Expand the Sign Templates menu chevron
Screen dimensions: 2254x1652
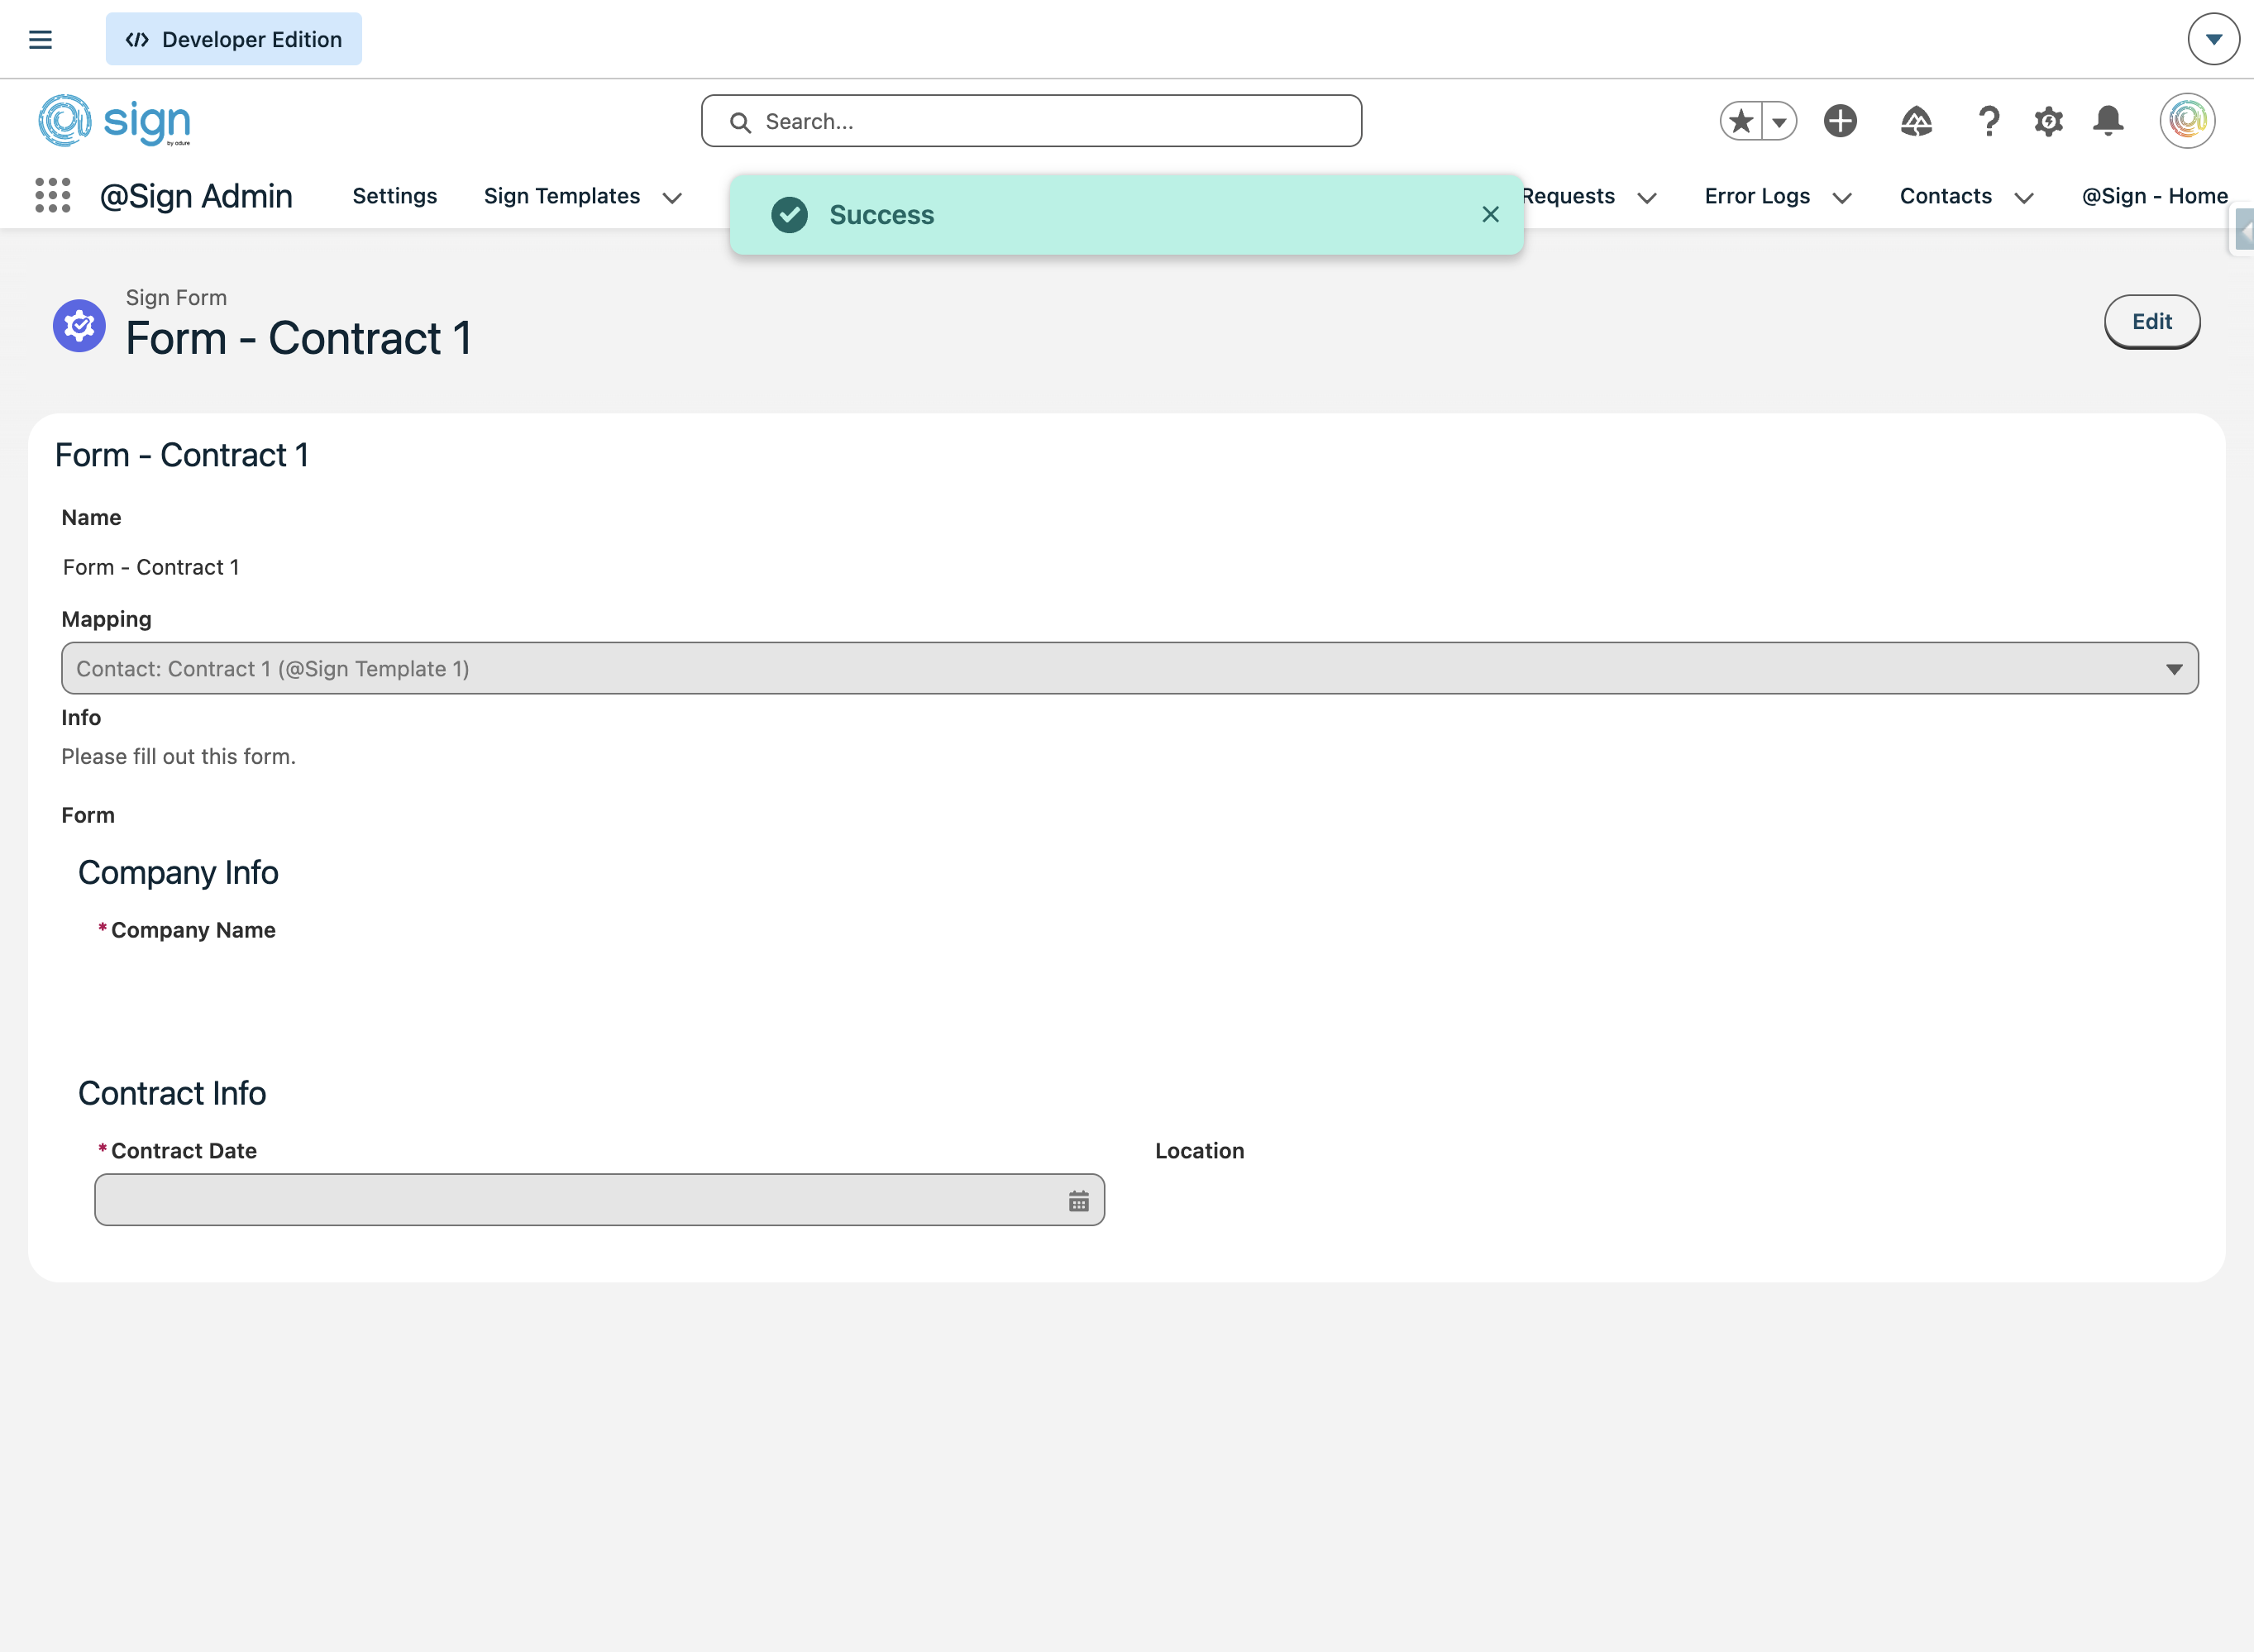point(672,198)
